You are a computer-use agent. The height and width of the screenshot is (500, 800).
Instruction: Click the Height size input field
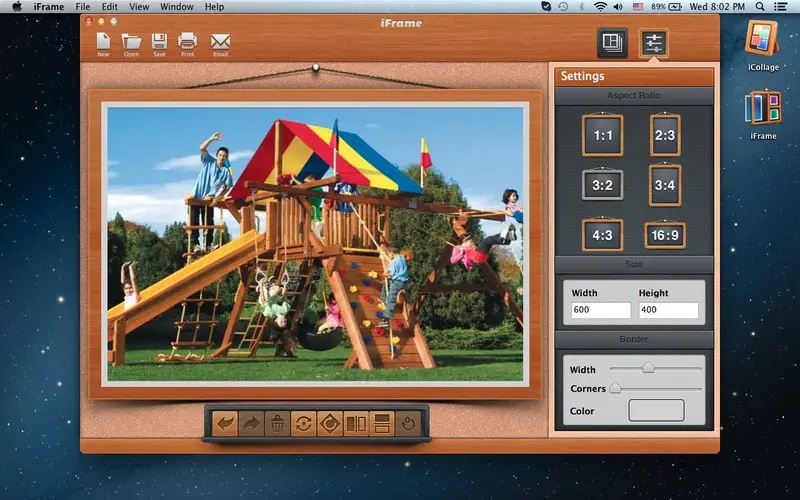tap(668, 310)
